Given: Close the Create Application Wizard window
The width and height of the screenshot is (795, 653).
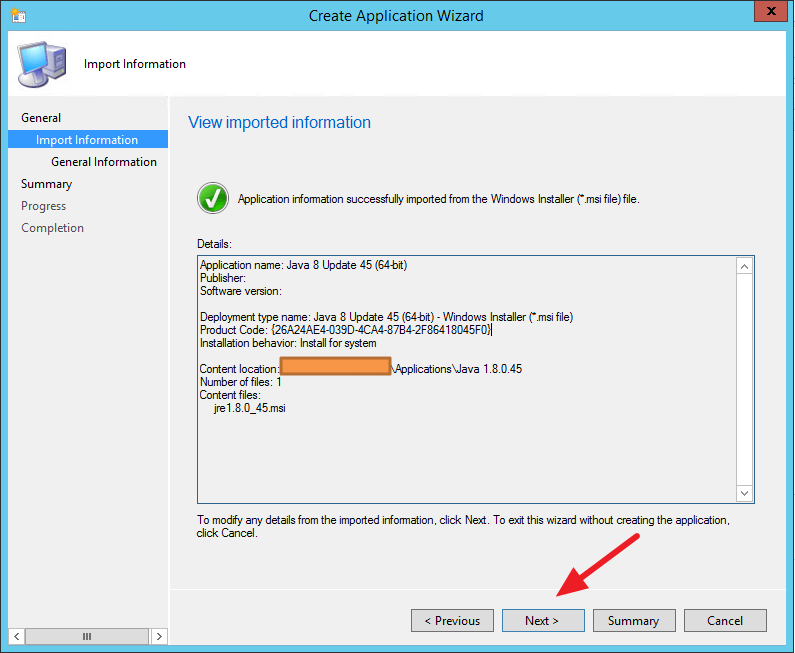Looking at the screenshot, I should pos(771,11).
